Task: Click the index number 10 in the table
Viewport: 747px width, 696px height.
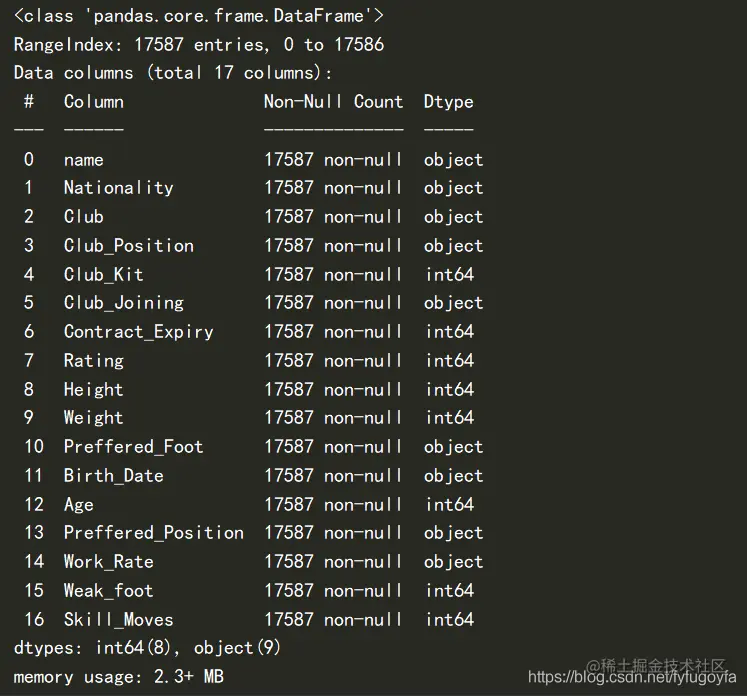Action: click(x=34, y=447)
